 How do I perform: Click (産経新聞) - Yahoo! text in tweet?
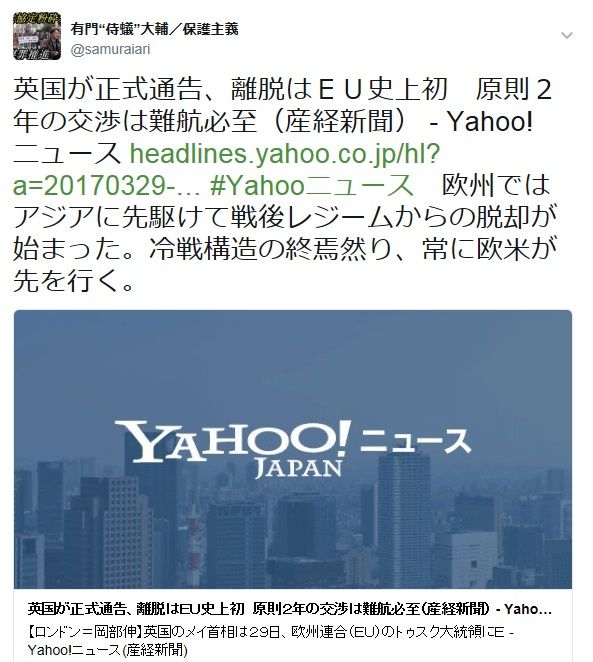pyautogui.click(x=403, y=122)
